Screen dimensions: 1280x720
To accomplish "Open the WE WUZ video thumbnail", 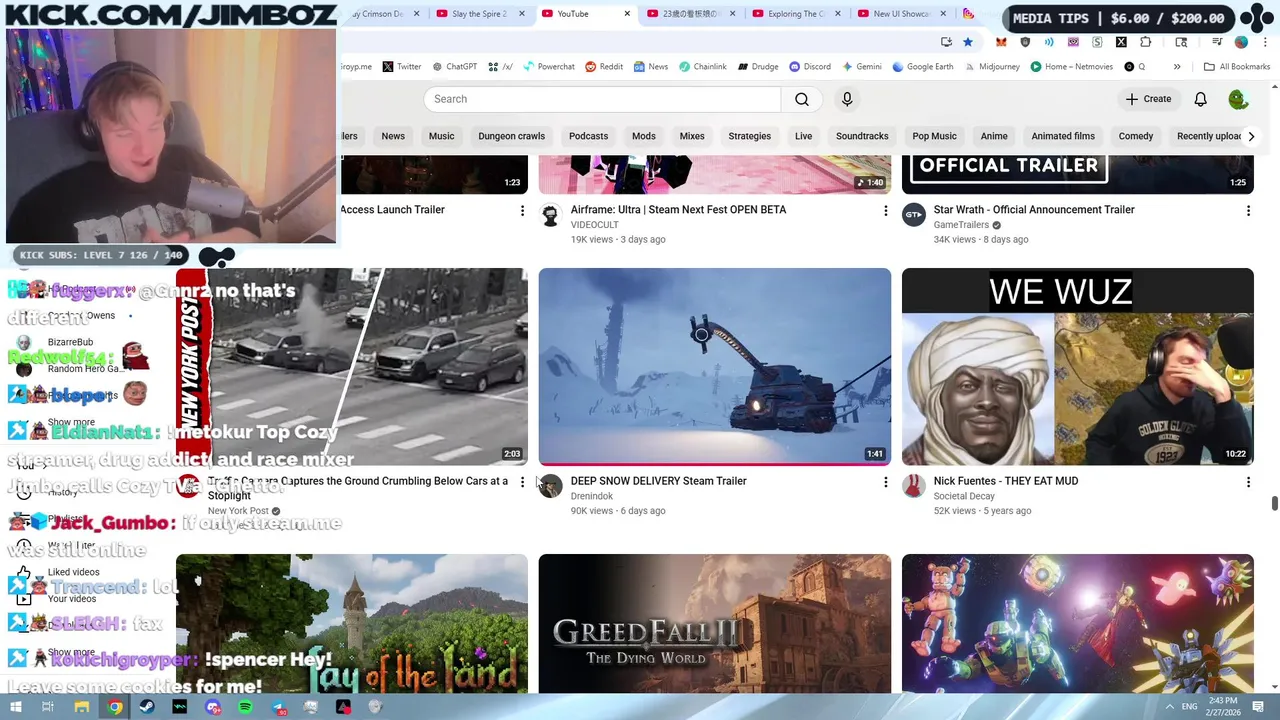I will pos(1078,366).
